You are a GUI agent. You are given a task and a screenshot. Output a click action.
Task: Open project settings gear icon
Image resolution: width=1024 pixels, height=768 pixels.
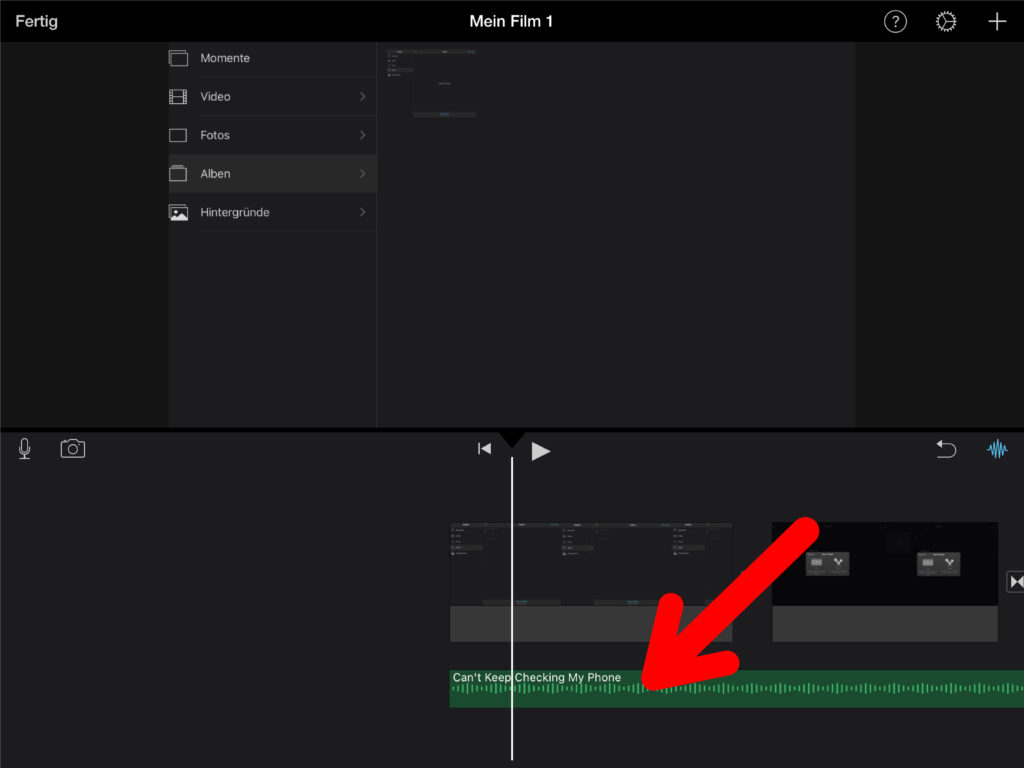[946, 22]
